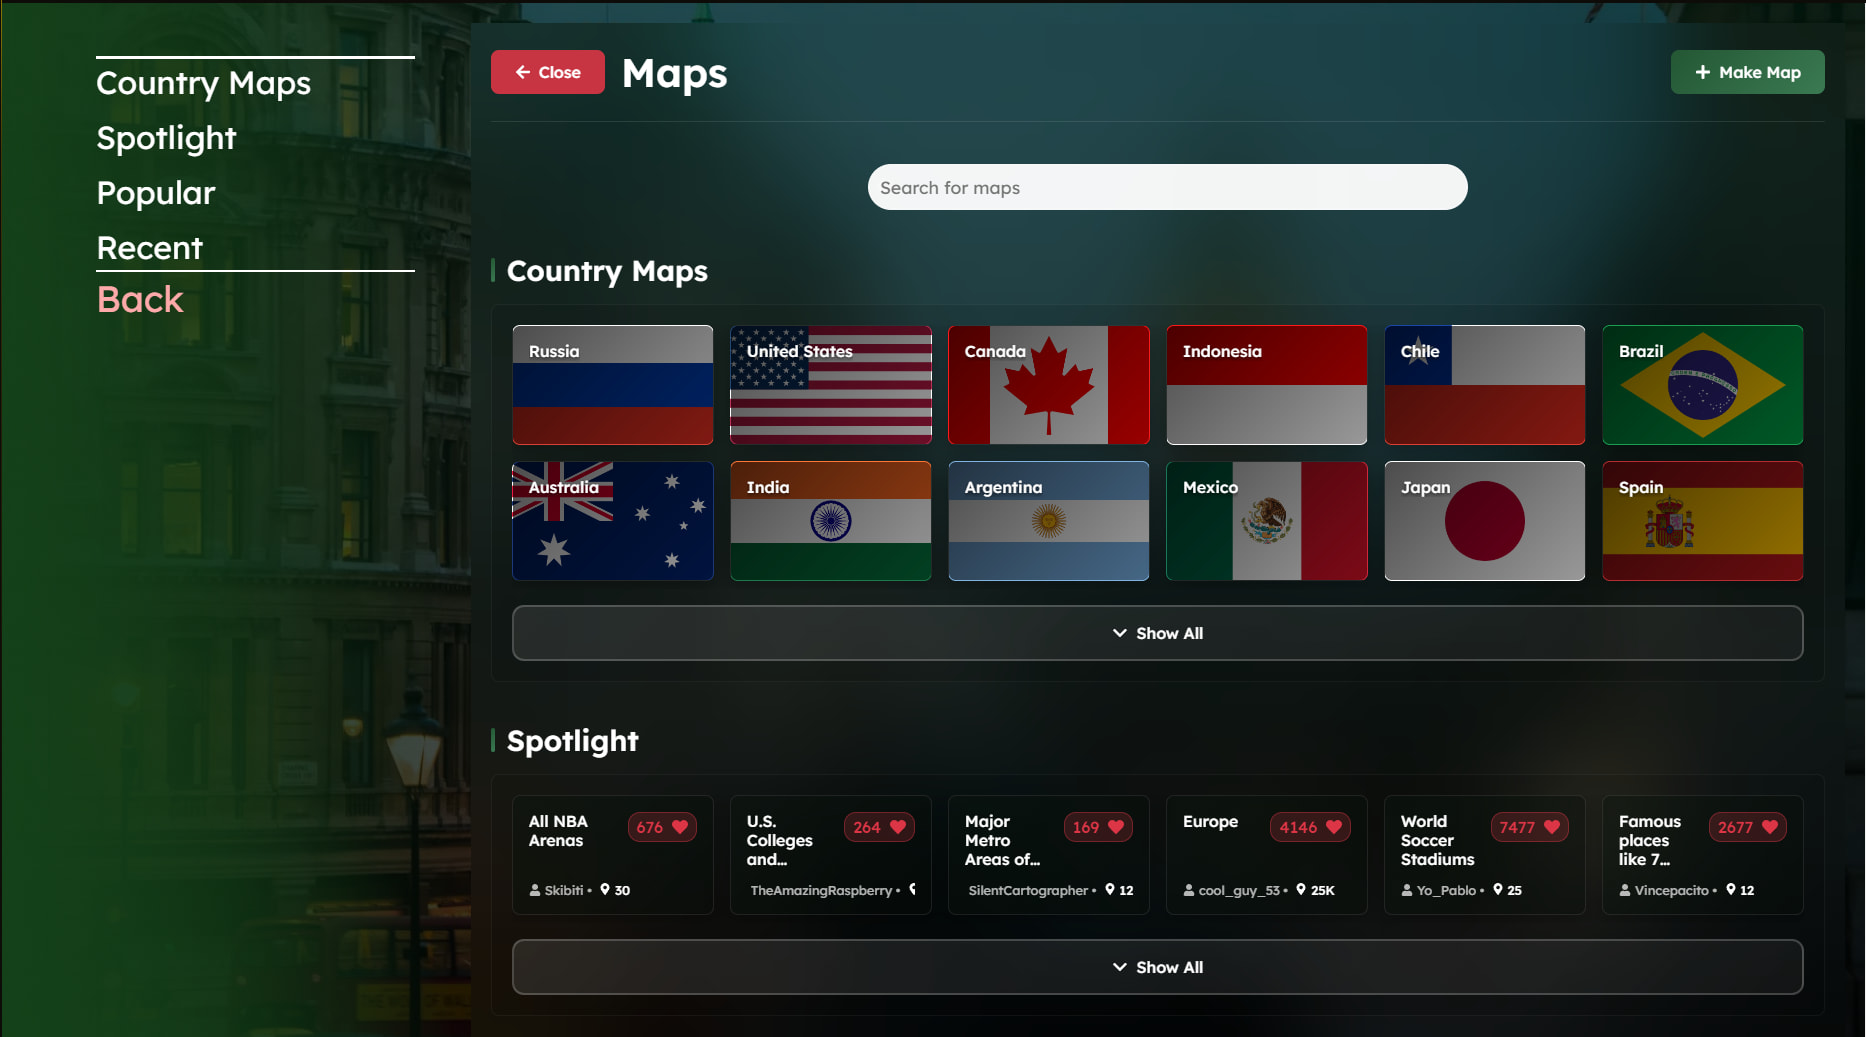The height and width of the screenshot is (1037, 1866).
Task: Expand Spotlight section with Show All
Action: tap(1157, 967)
